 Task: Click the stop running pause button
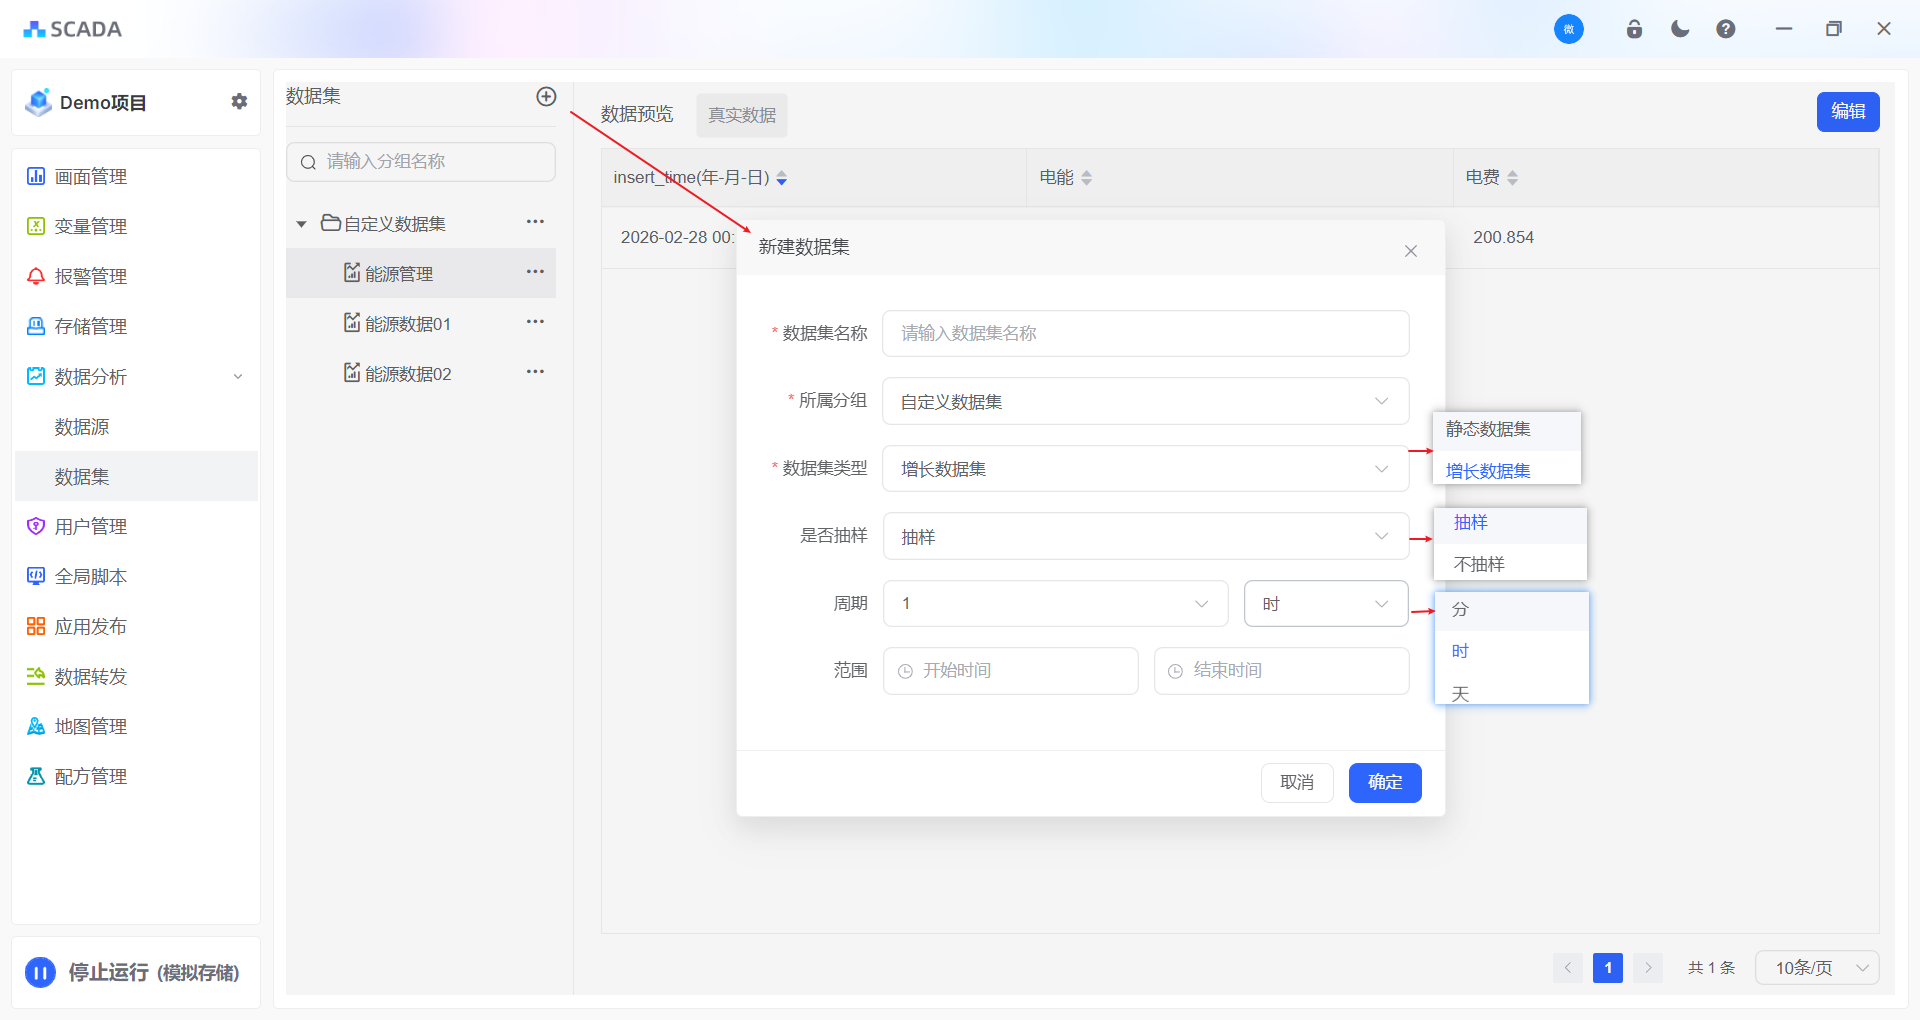pyautogui.click(x=41, y=972)
